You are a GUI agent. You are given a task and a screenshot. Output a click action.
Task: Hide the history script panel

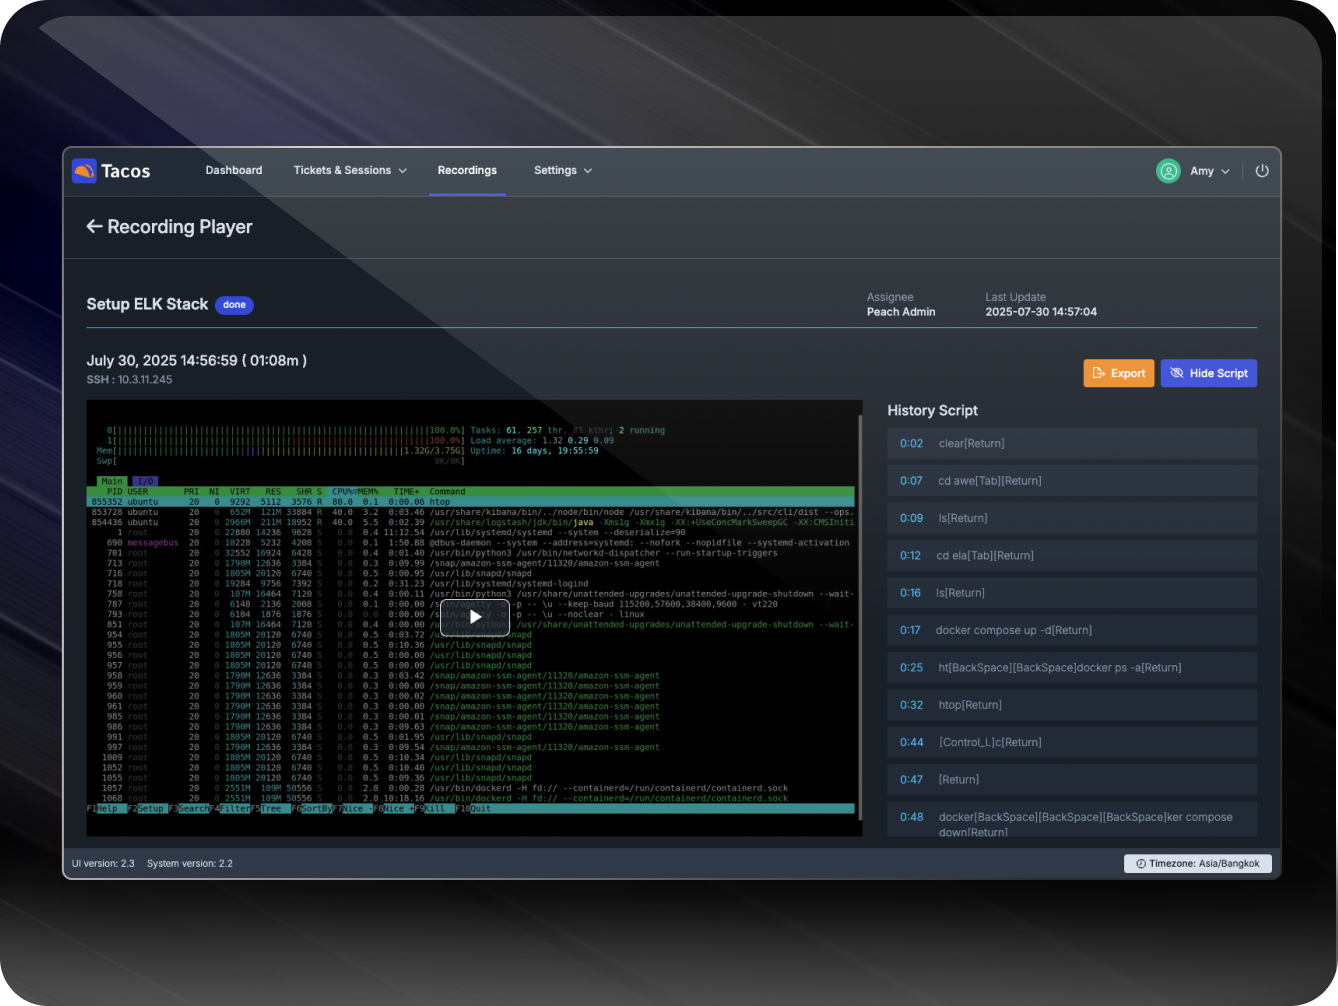[1209, 373]
